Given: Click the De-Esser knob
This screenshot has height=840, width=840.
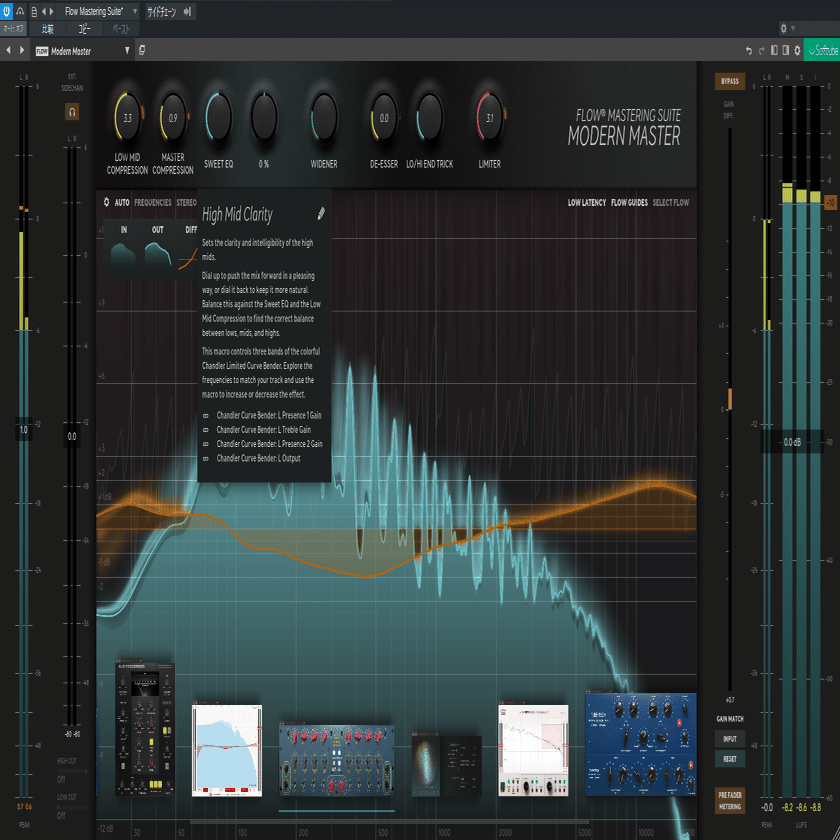Looking at the screenshot, I should pyautogui.click(x=384, y=117).
